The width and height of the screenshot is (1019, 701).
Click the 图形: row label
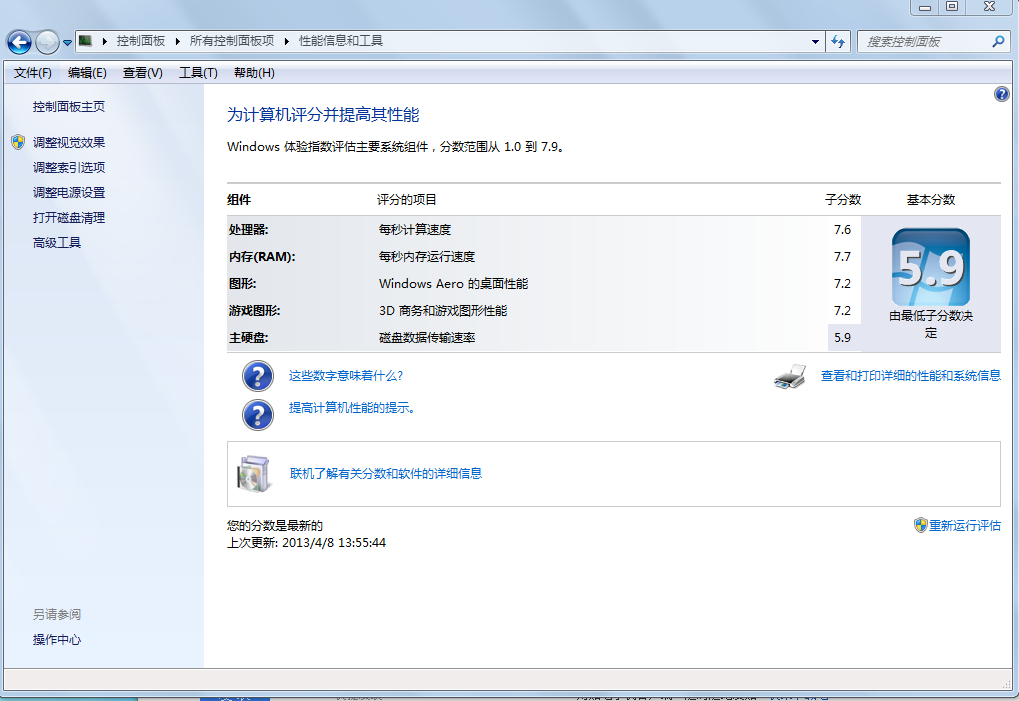(x=242, y=284)
